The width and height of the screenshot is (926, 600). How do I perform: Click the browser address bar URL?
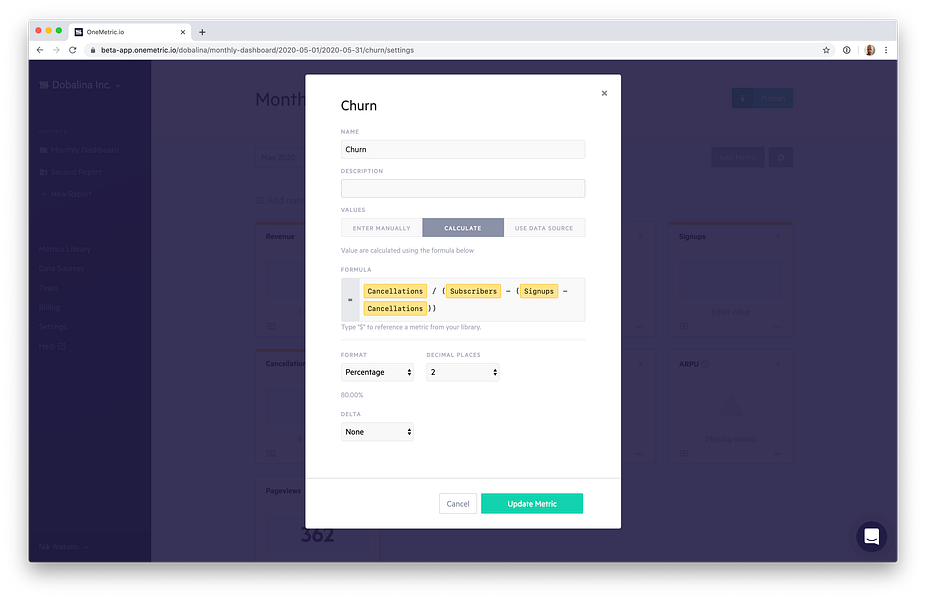(257, 50)
